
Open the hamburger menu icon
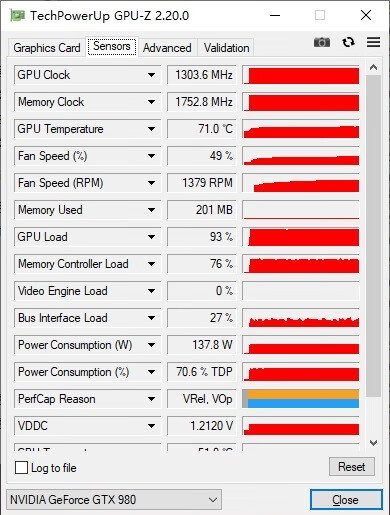pyautogui.click(x=373, y=42)
